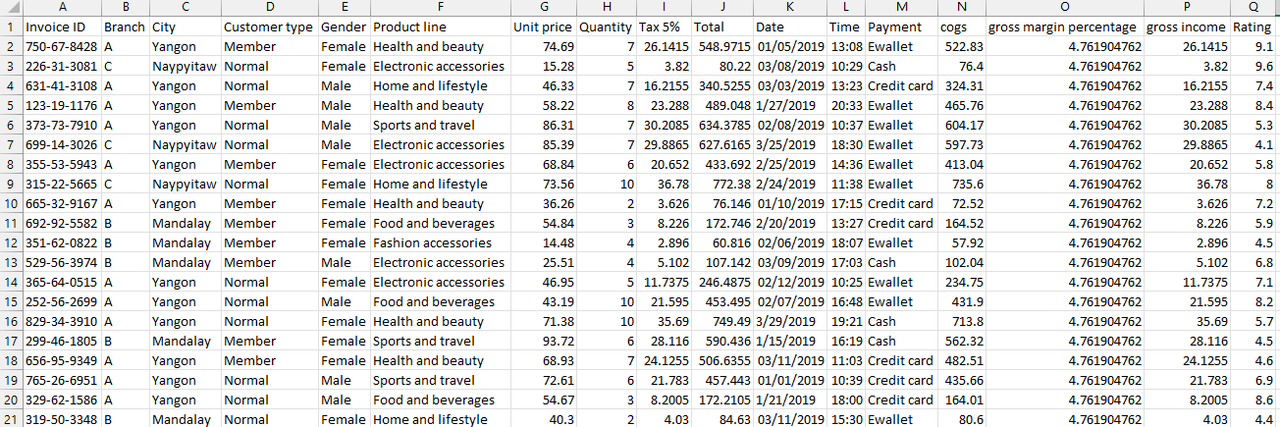Click date cell 03/08/2019
The width and height of the screenshot is (1280, 427).
point(790,66)
